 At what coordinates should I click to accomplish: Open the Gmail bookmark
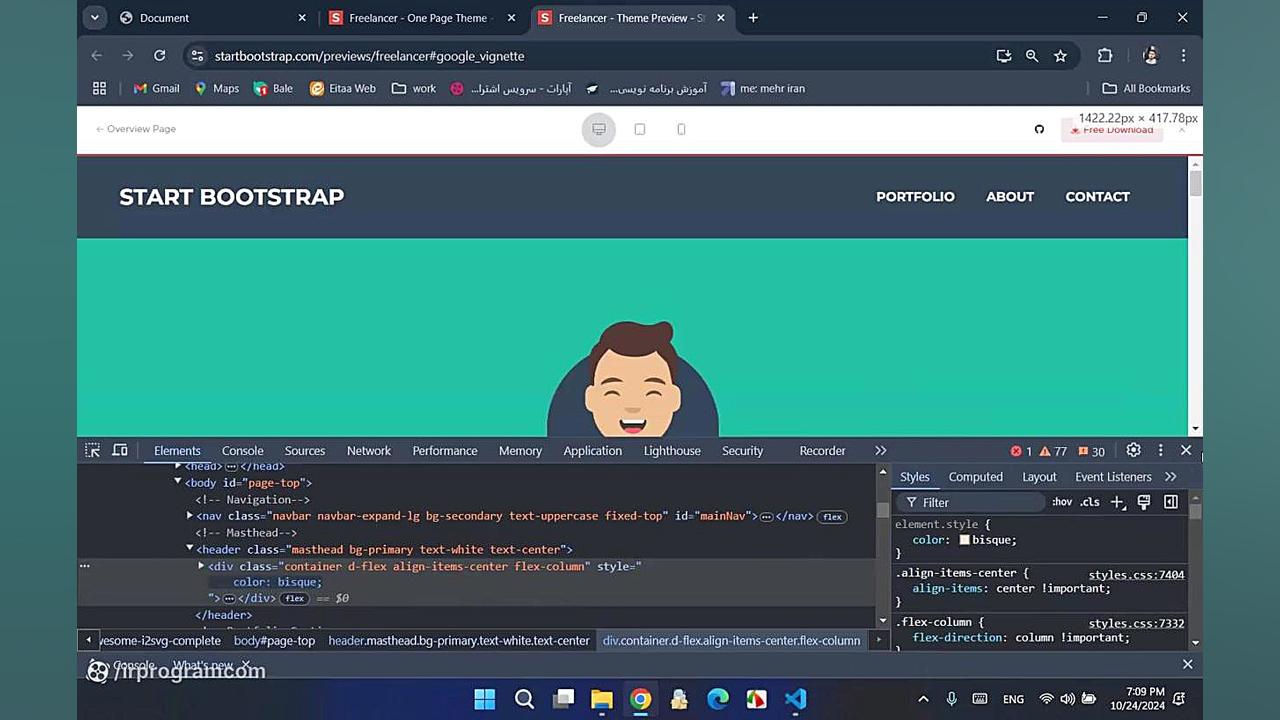tap(156, 88)
